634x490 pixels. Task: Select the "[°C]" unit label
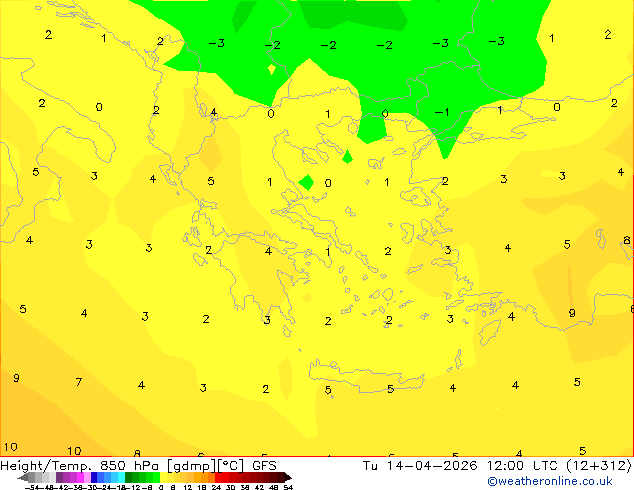point(231,466)
